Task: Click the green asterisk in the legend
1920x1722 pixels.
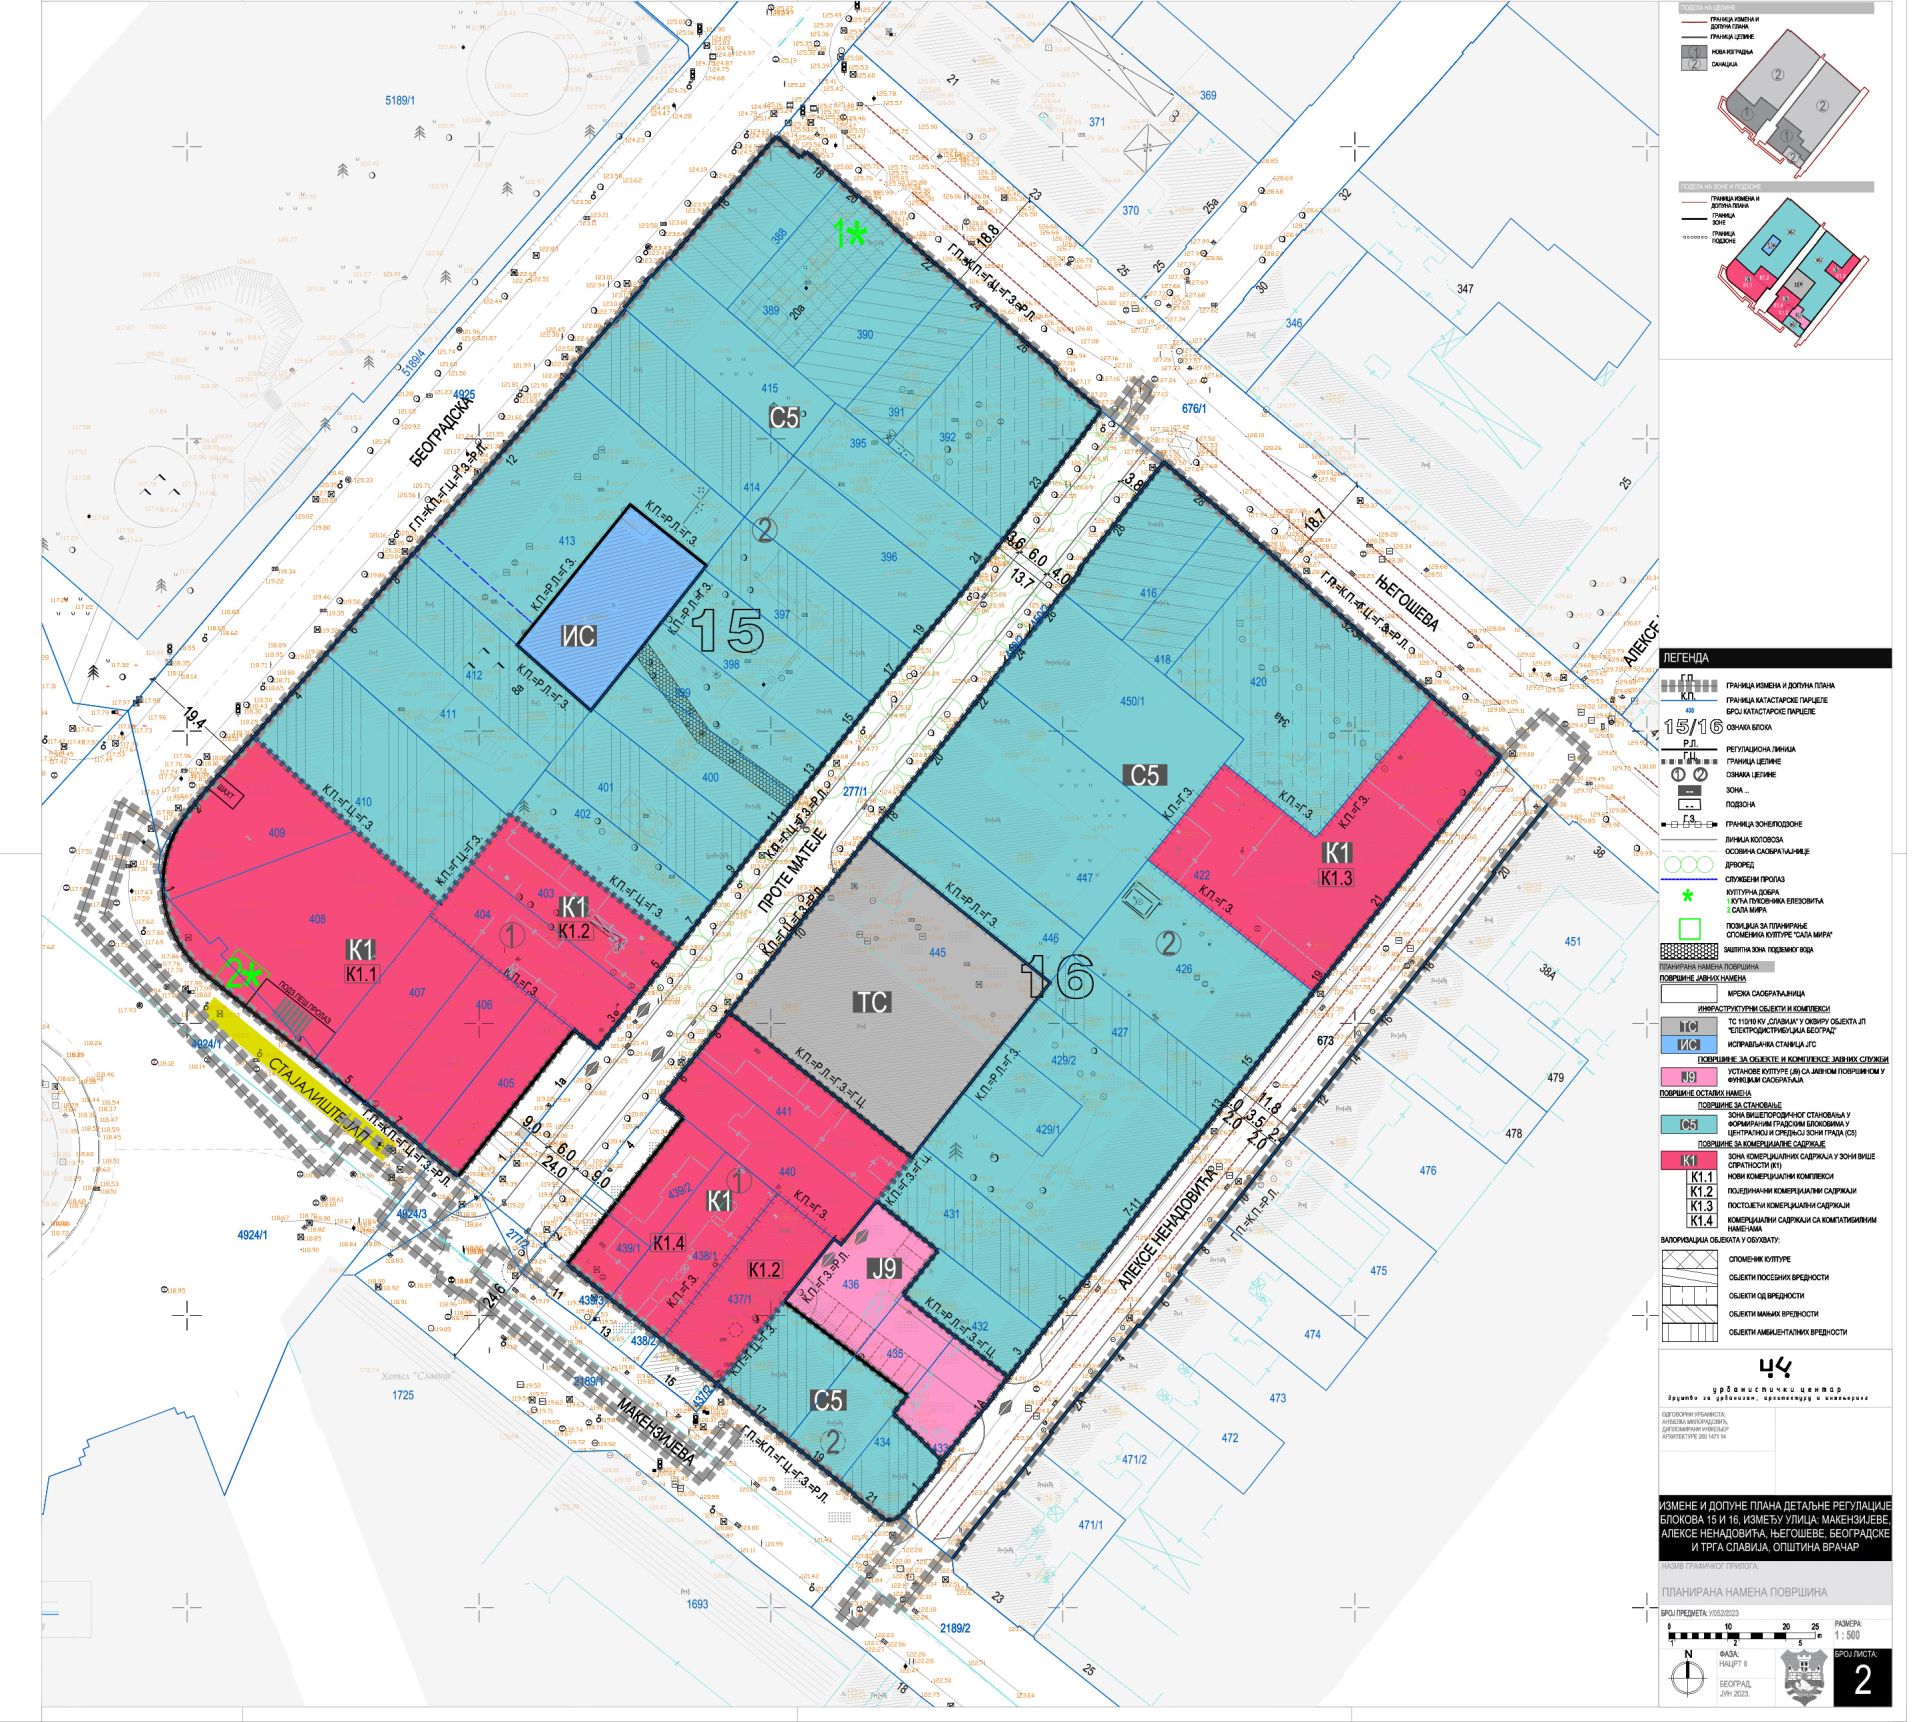Action: pos(1688,896)
